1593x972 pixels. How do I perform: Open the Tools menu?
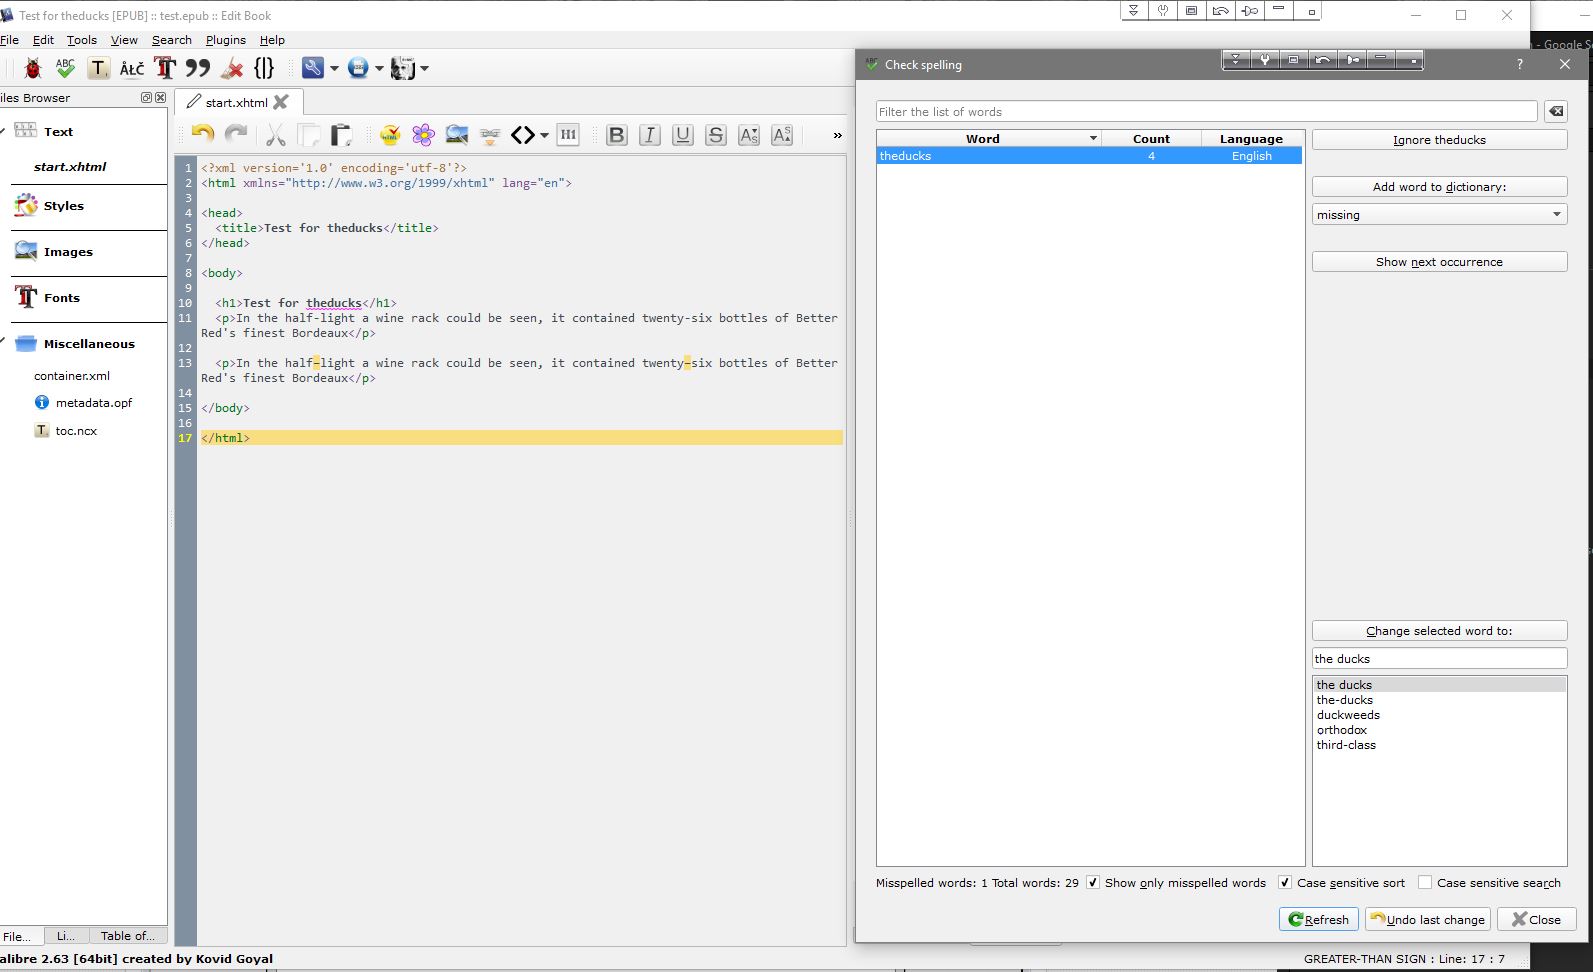click(82, 40)
